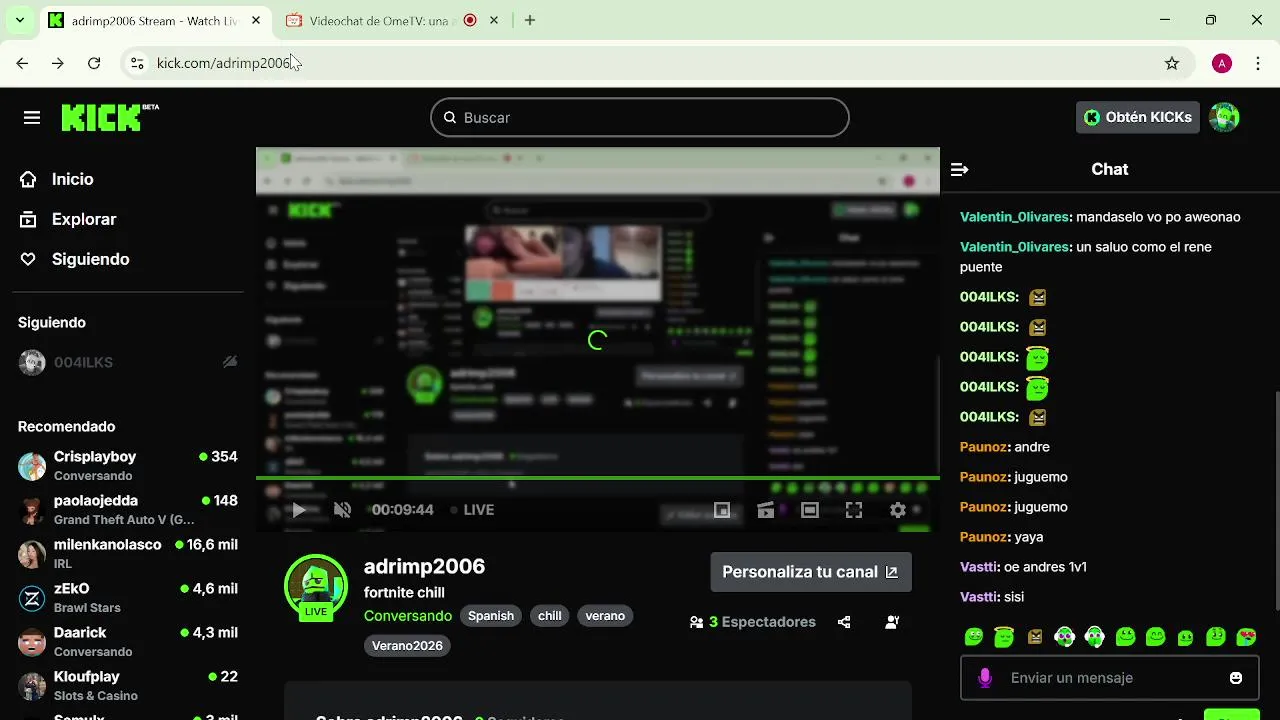Open paolaojedda recommended channel
Image resolution: width=1280 pixels, height=720 pixels.
(128, 509)
